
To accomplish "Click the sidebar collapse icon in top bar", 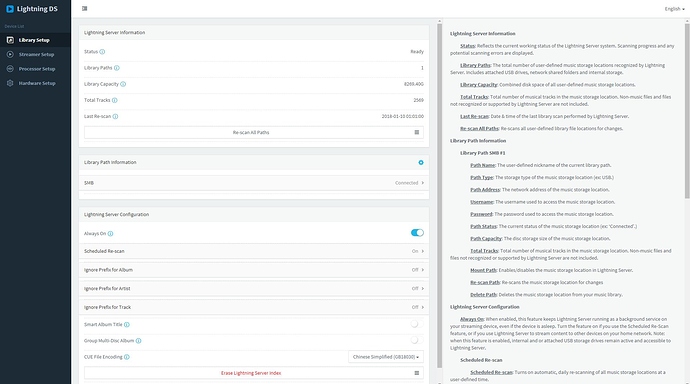I will [x=84, y=8].
